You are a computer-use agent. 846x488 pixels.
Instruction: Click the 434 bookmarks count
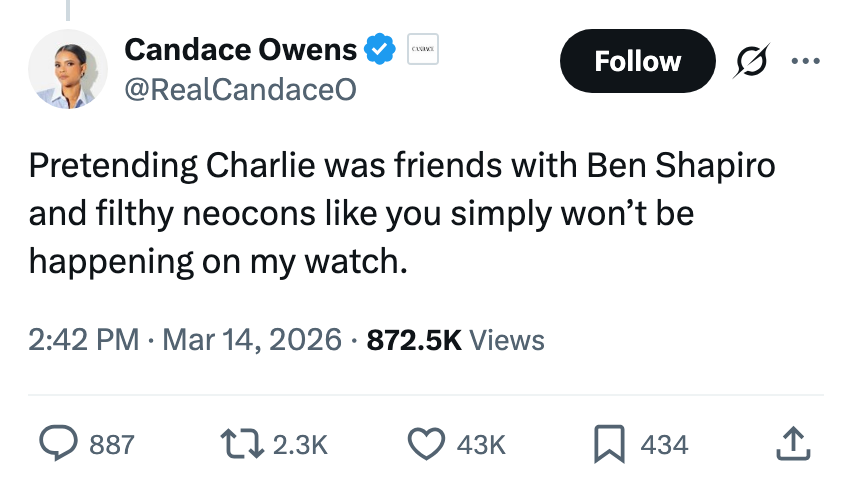click(664, 444)
